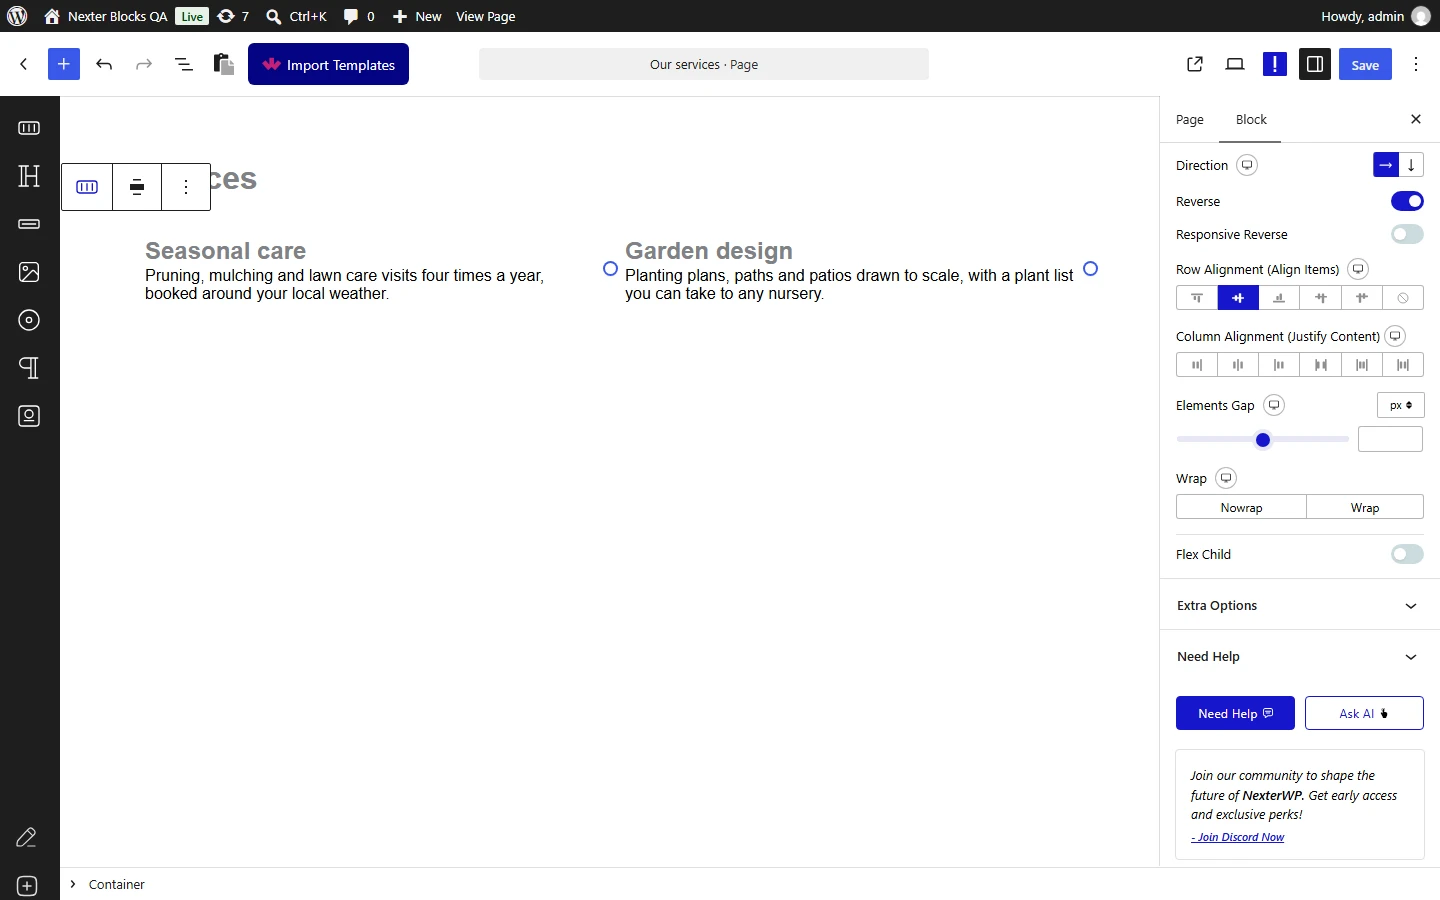Undo the last change
1440x900 pixels.
104,64
